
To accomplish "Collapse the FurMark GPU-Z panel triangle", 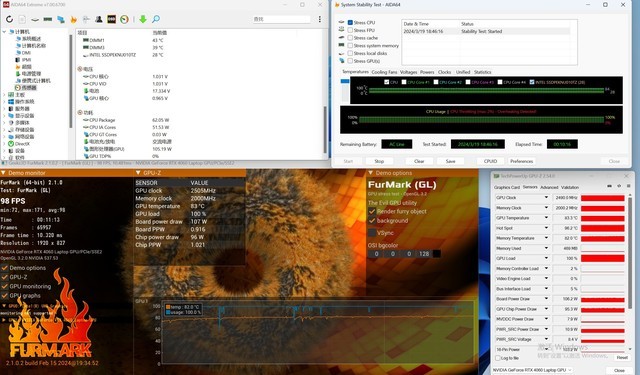I will click(138, 173).
